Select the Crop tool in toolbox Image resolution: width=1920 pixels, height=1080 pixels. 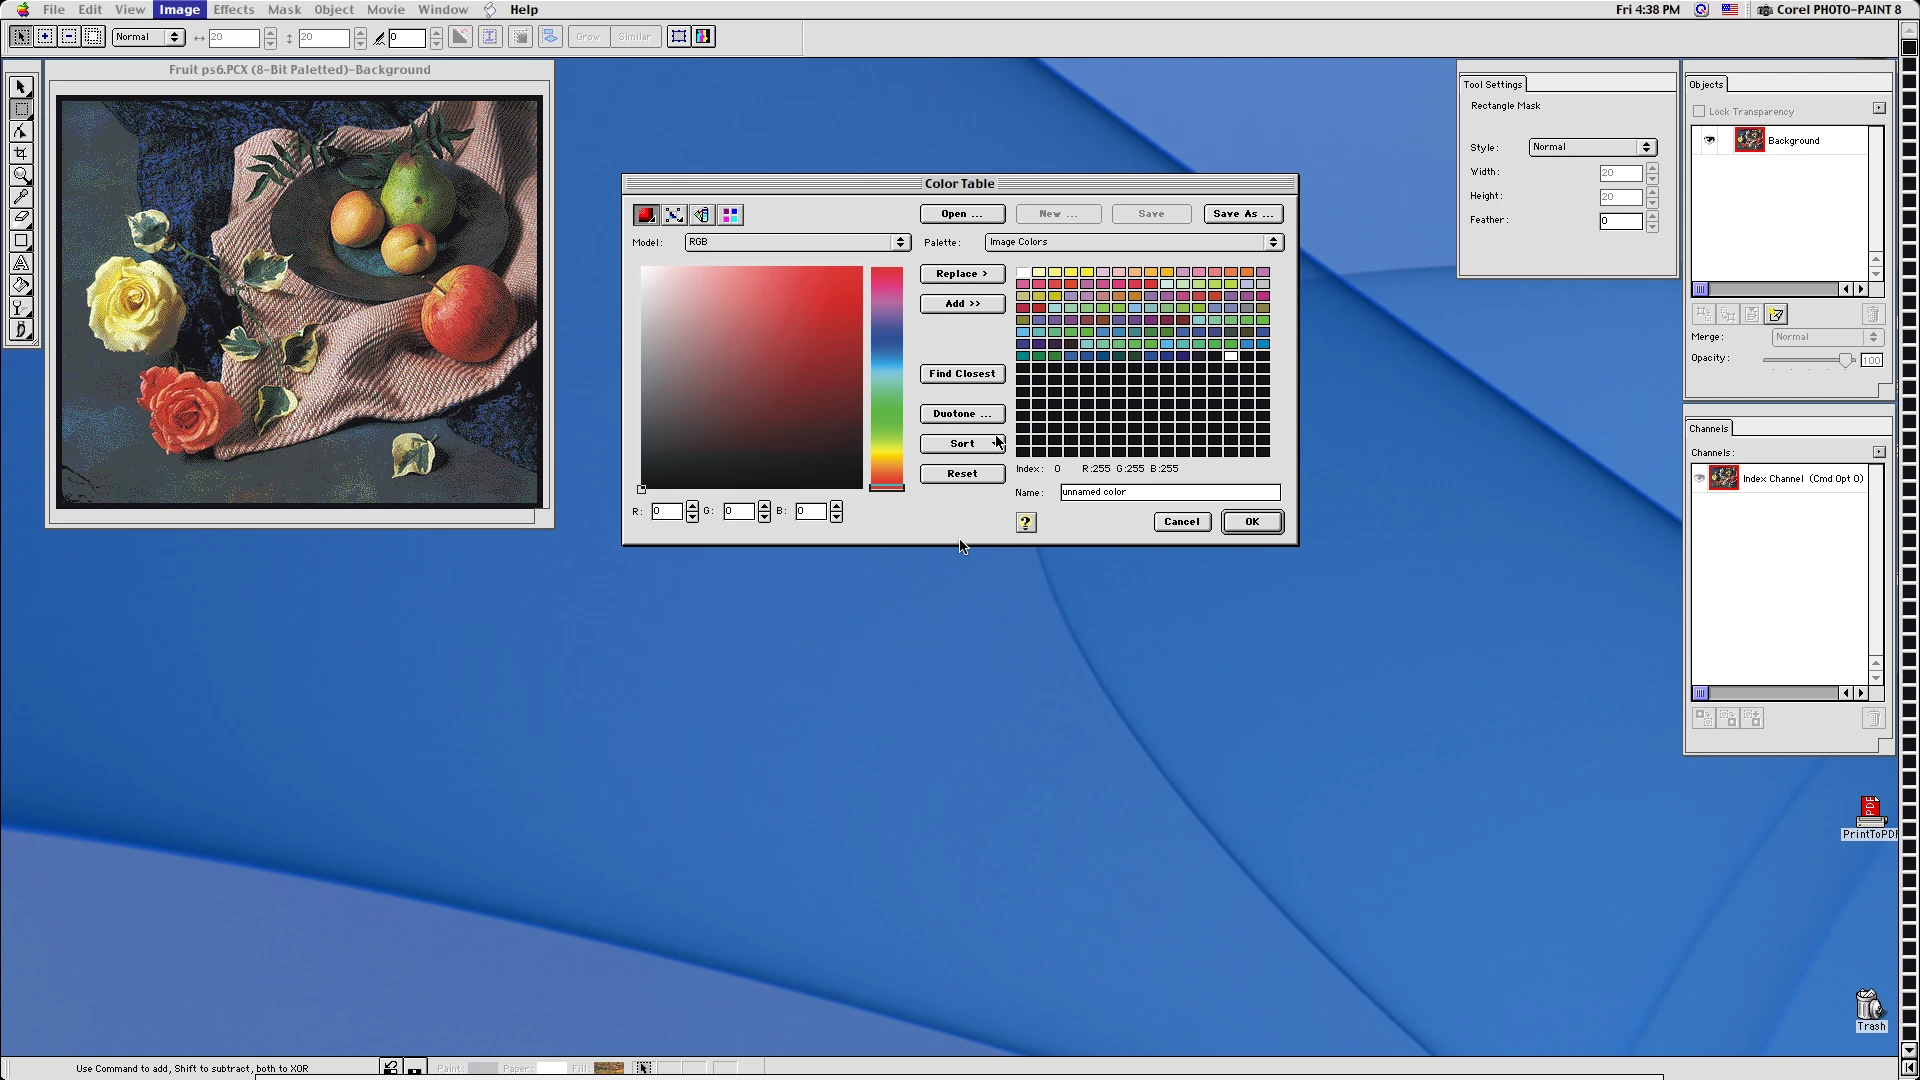point(21,153)
